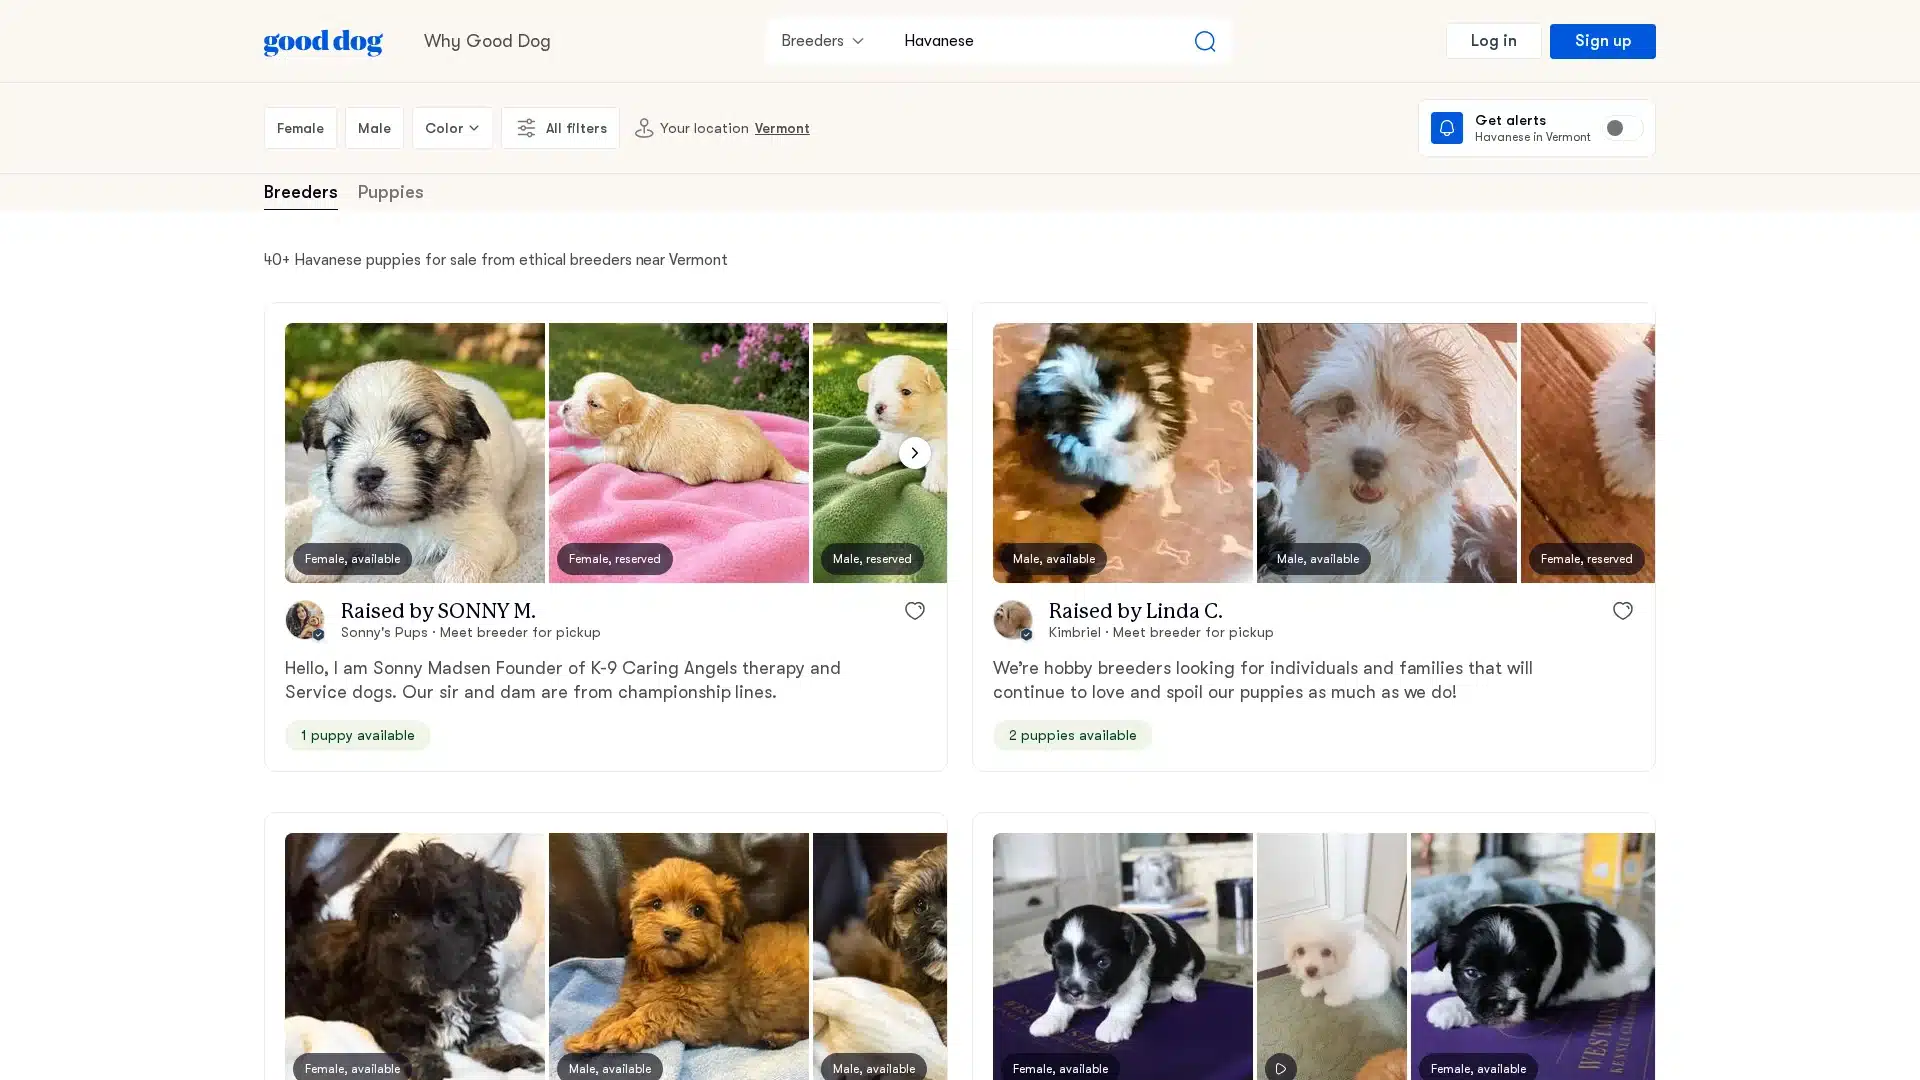Click Sonny M. profile avatar
Screen dimensions: 1920x1080
[304, 620]
